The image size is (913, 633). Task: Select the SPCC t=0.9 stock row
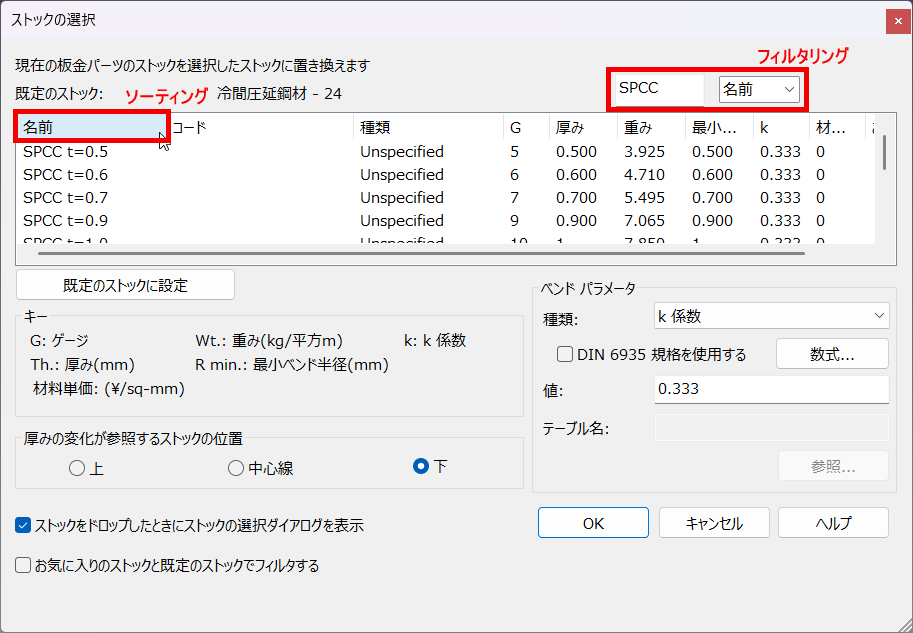[x=66, y=221]
